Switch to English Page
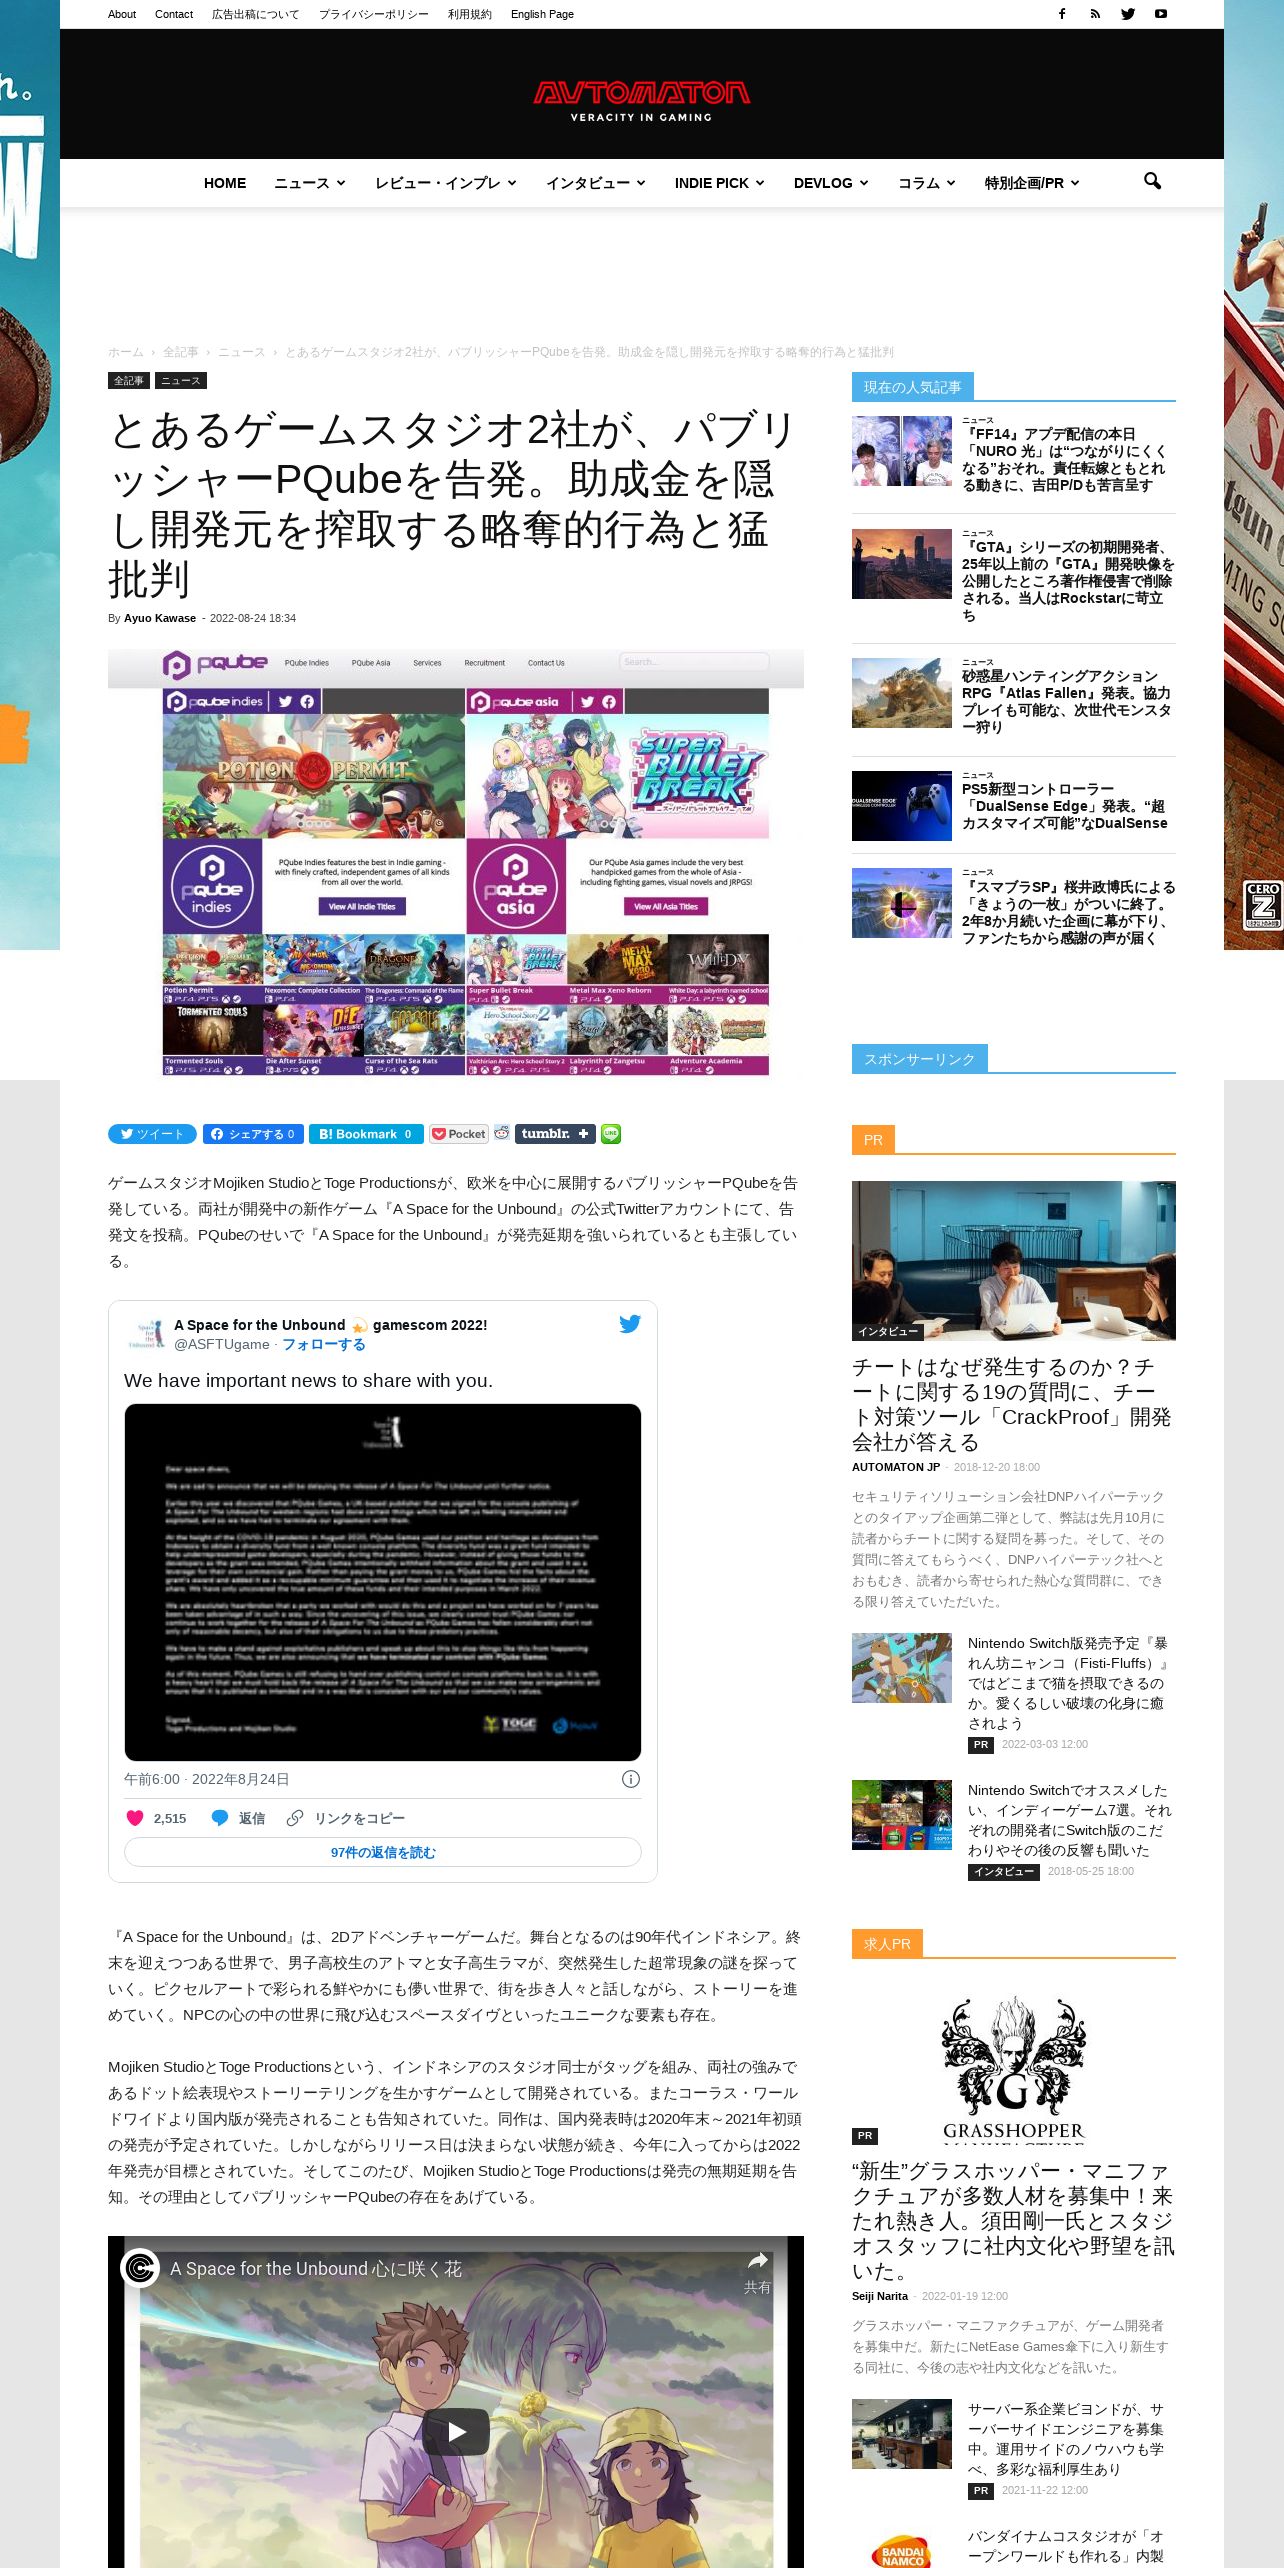 click(x=542, y=14)
